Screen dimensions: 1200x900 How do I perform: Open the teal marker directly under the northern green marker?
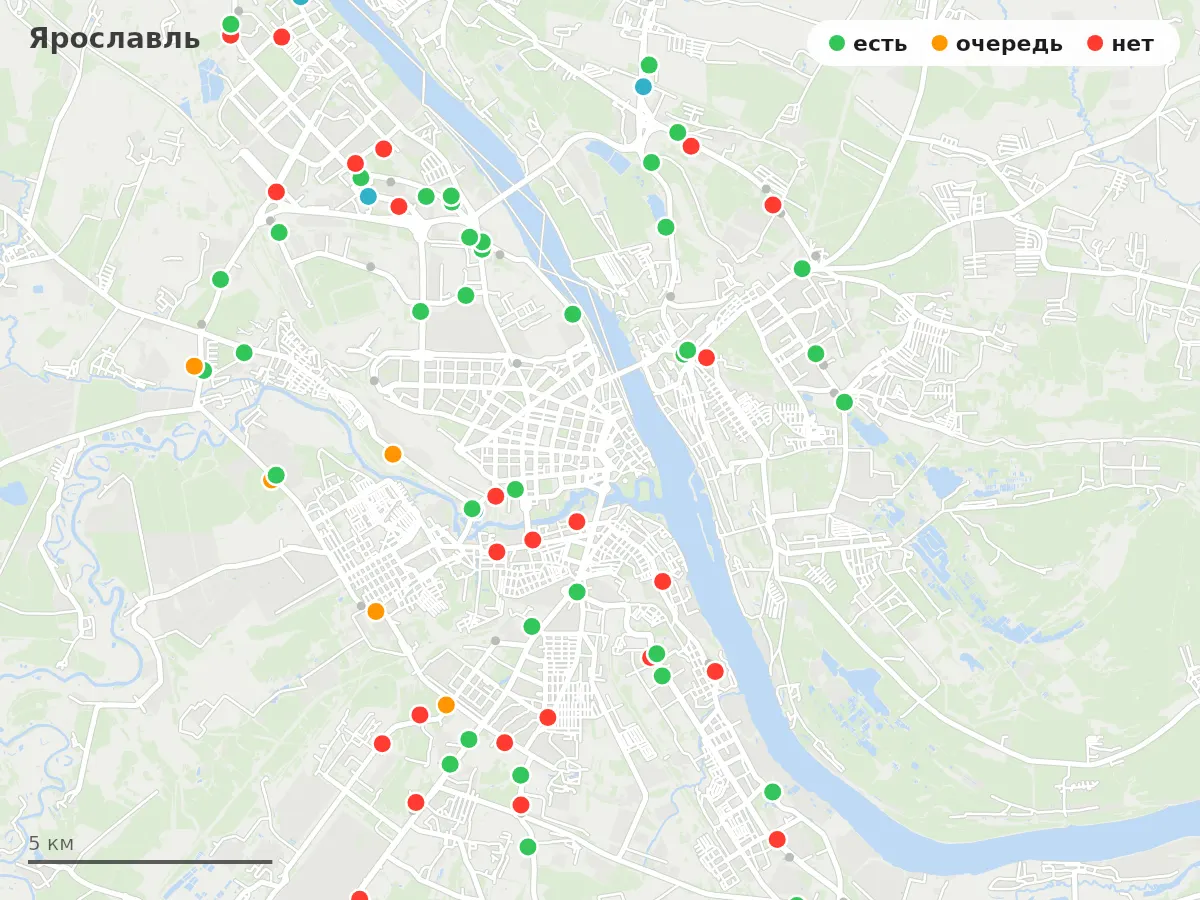(x=643, y=87)
